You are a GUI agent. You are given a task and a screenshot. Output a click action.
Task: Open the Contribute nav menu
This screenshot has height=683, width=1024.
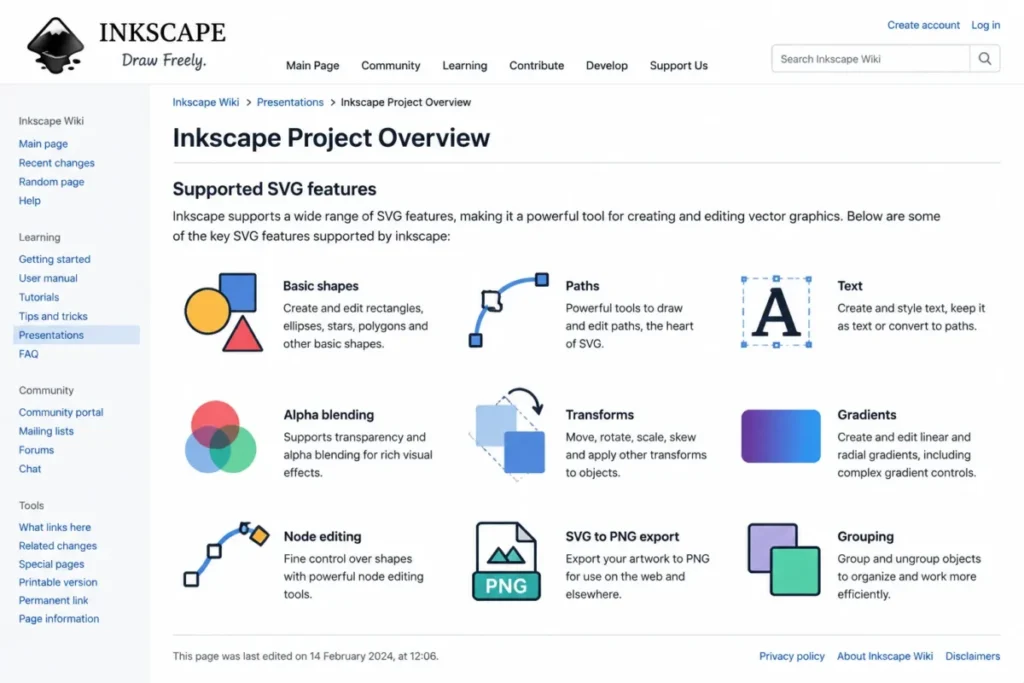(x=536, y=65)
